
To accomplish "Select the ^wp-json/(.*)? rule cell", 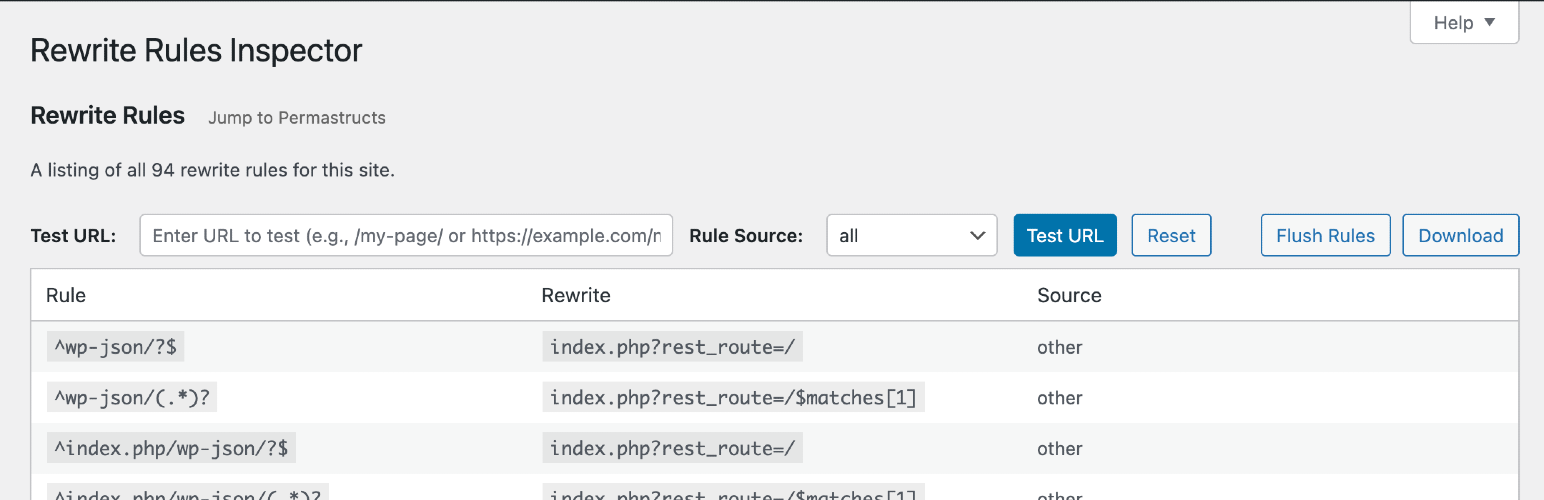I will tap(132, 398).
